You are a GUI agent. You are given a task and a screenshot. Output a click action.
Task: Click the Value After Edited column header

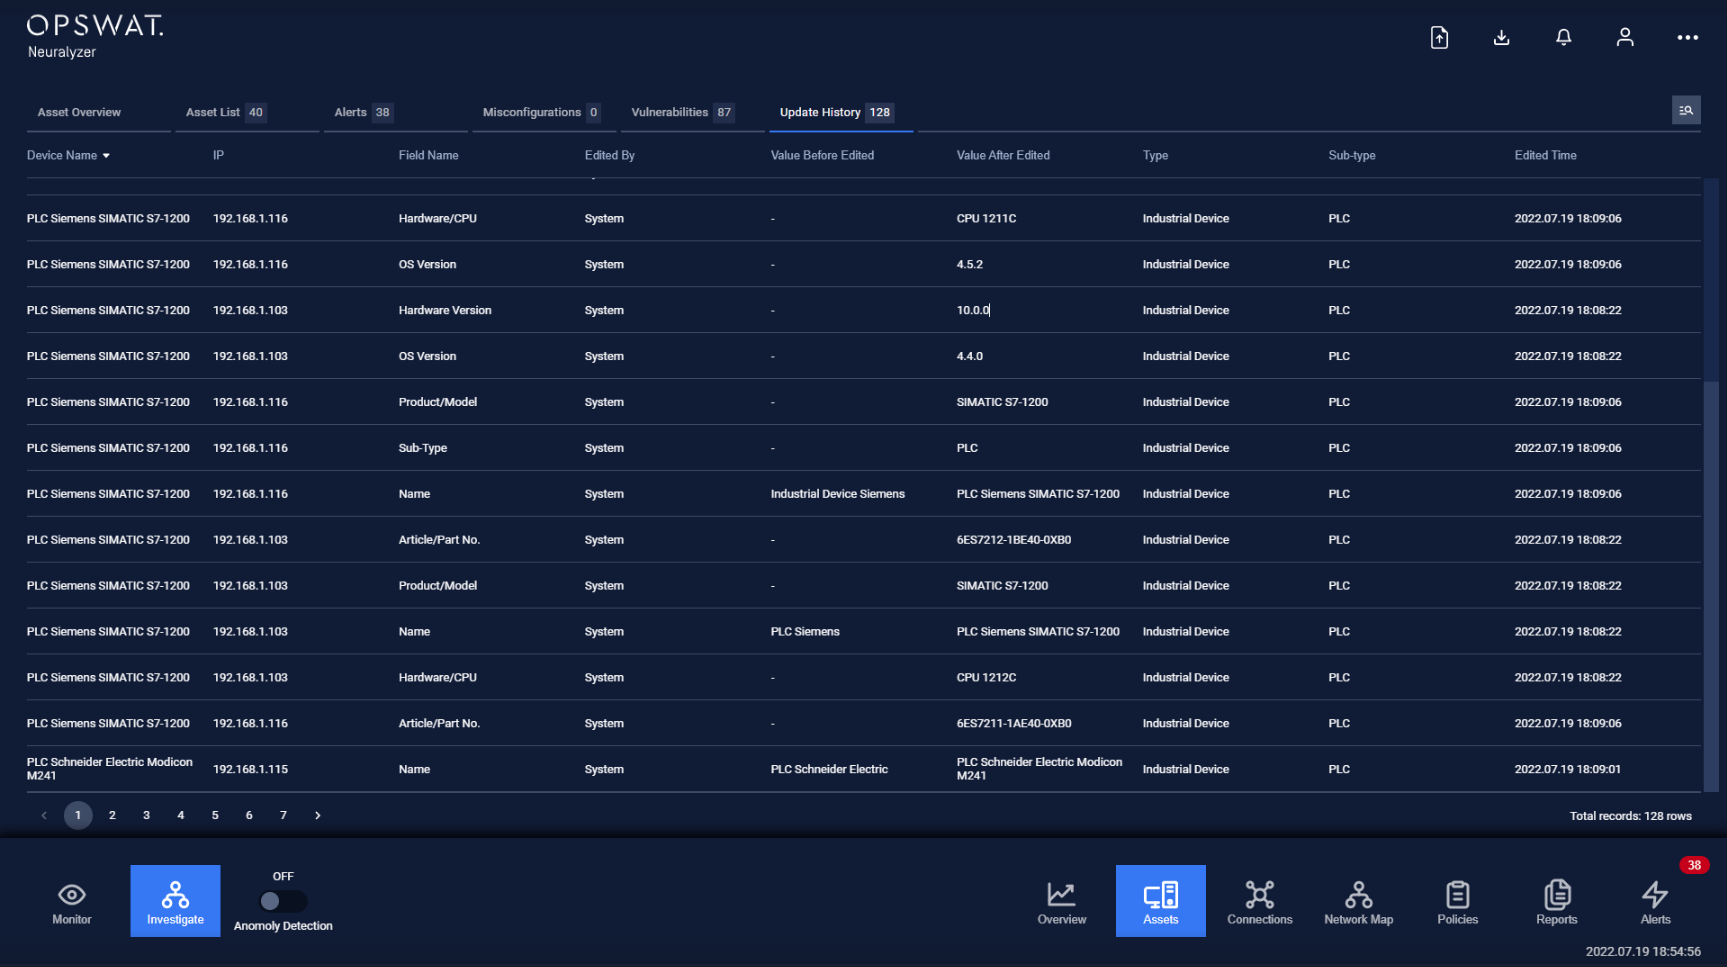(1003, 155)
